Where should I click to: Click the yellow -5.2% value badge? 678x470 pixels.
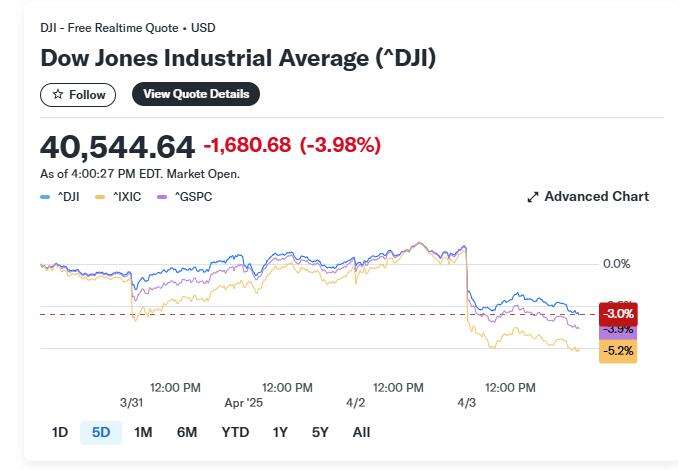pos(618,351)
